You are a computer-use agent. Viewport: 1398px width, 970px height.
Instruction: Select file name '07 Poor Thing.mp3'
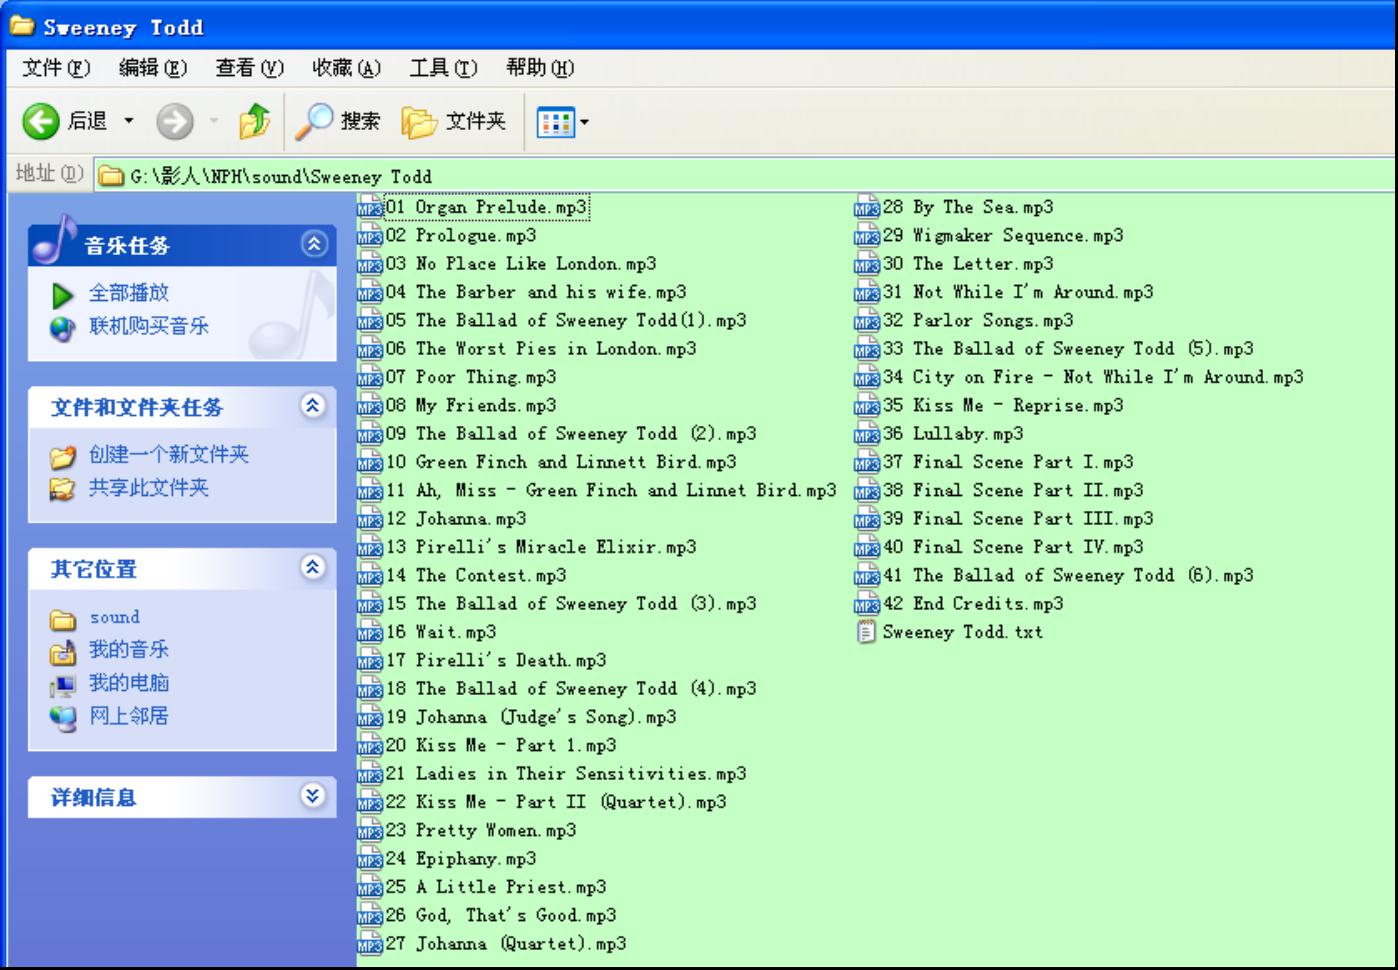(471, 378)
